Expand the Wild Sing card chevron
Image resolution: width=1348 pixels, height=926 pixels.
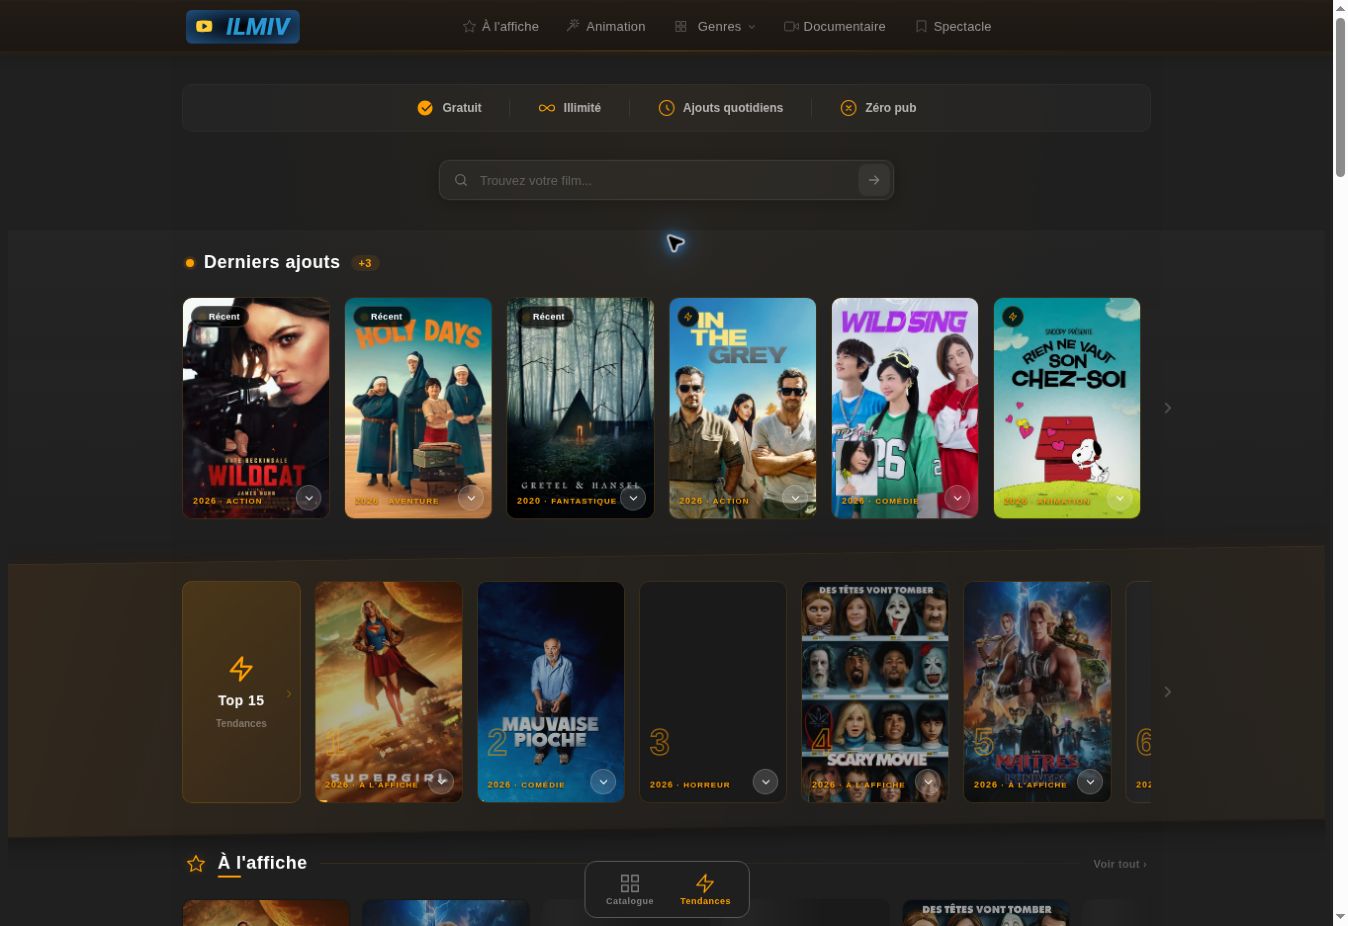pos(957,497)
